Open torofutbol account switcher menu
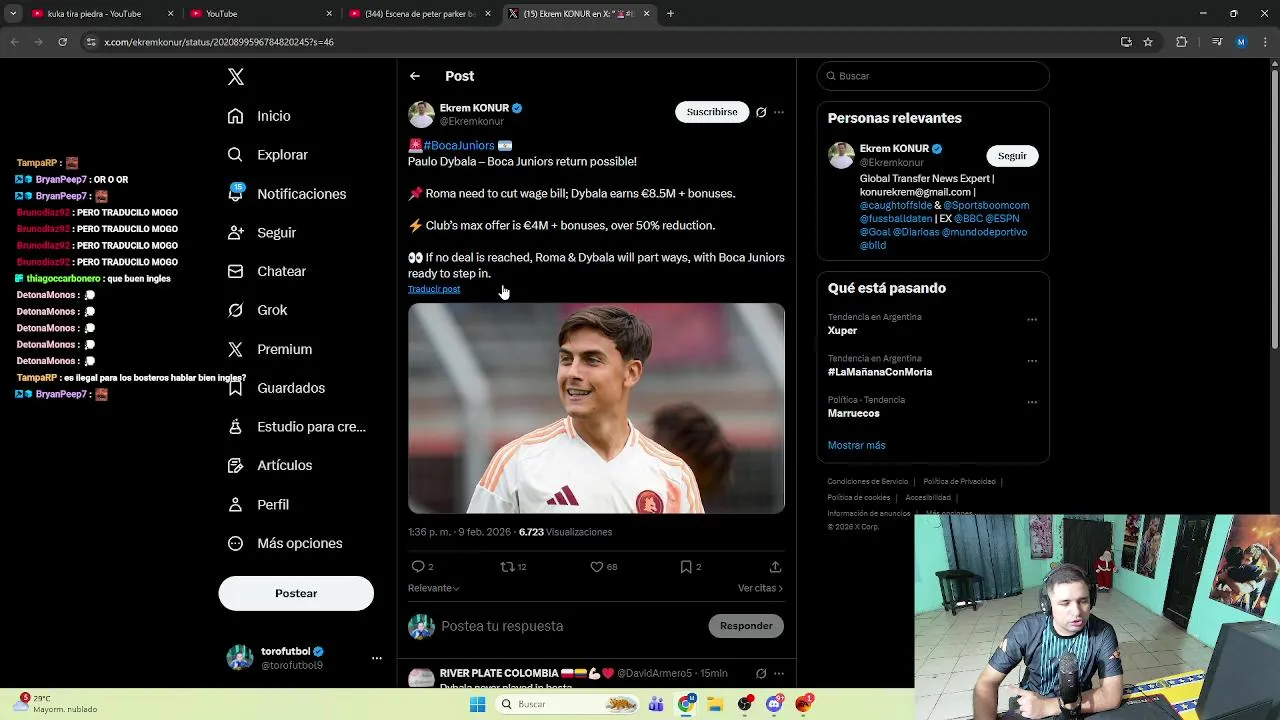The width and height of the screenshot is (1280, 720). click(377, 658)
